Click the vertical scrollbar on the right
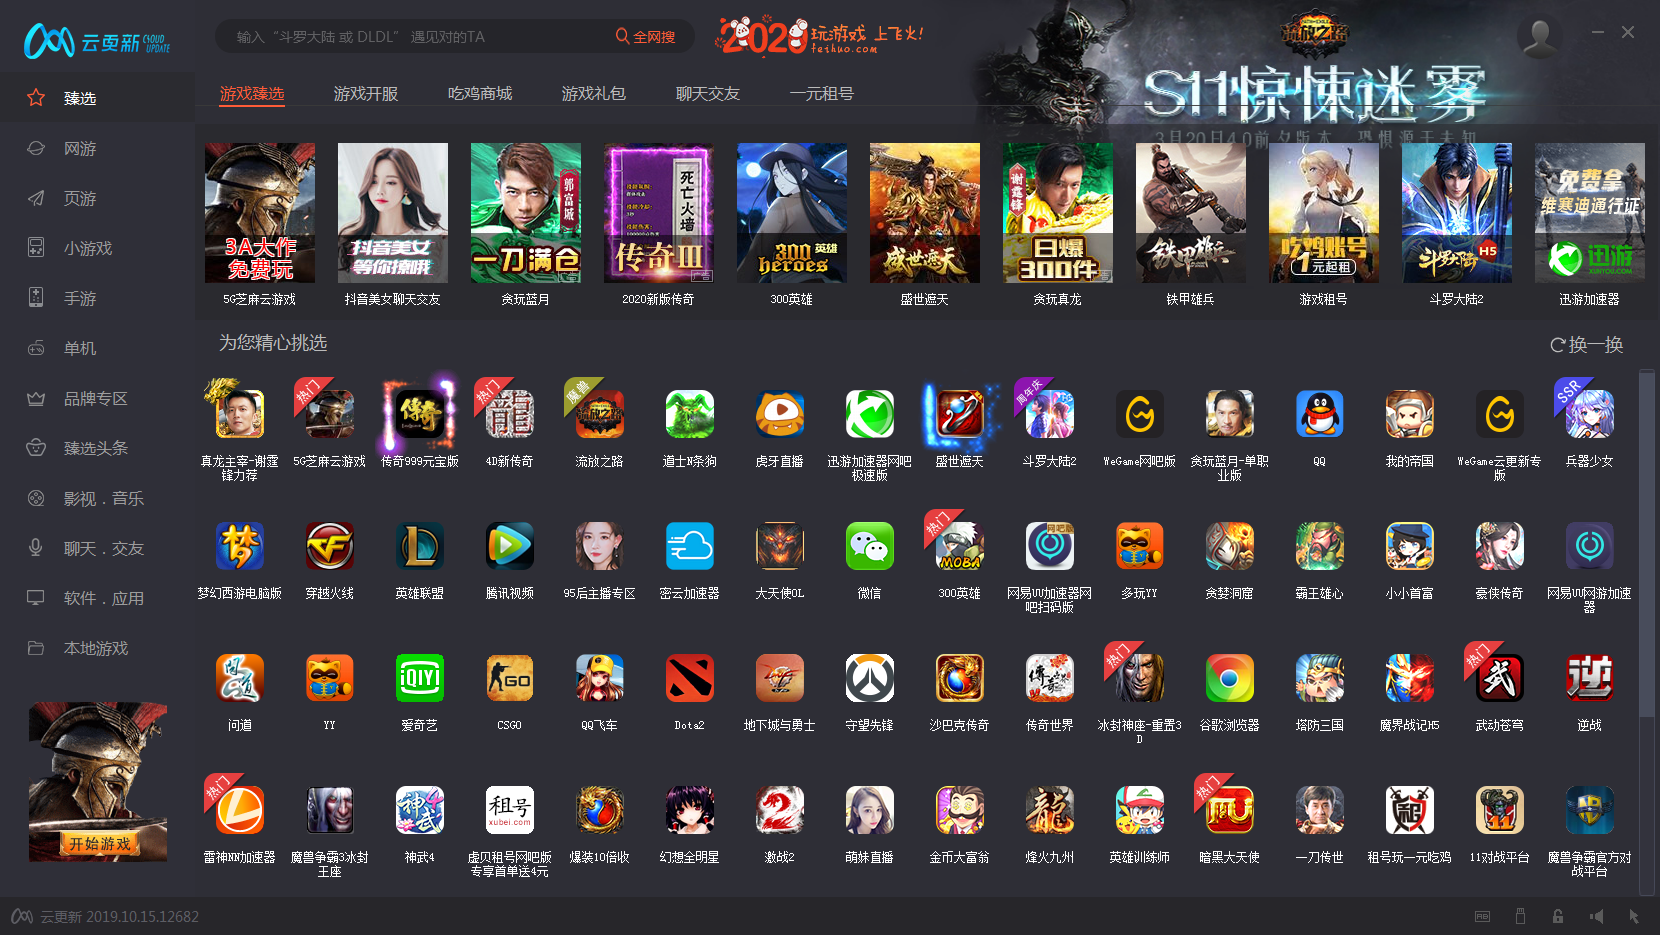Screen dimensions: 1660x935 click(x=1646, y=540)
